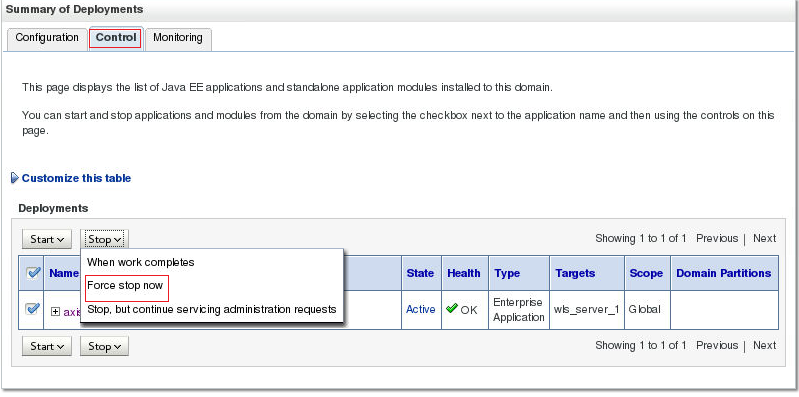The width and height of the screenshot is (799, 397).
Task: Open the top Start dropdown button
Action: [x=47, y=239]
